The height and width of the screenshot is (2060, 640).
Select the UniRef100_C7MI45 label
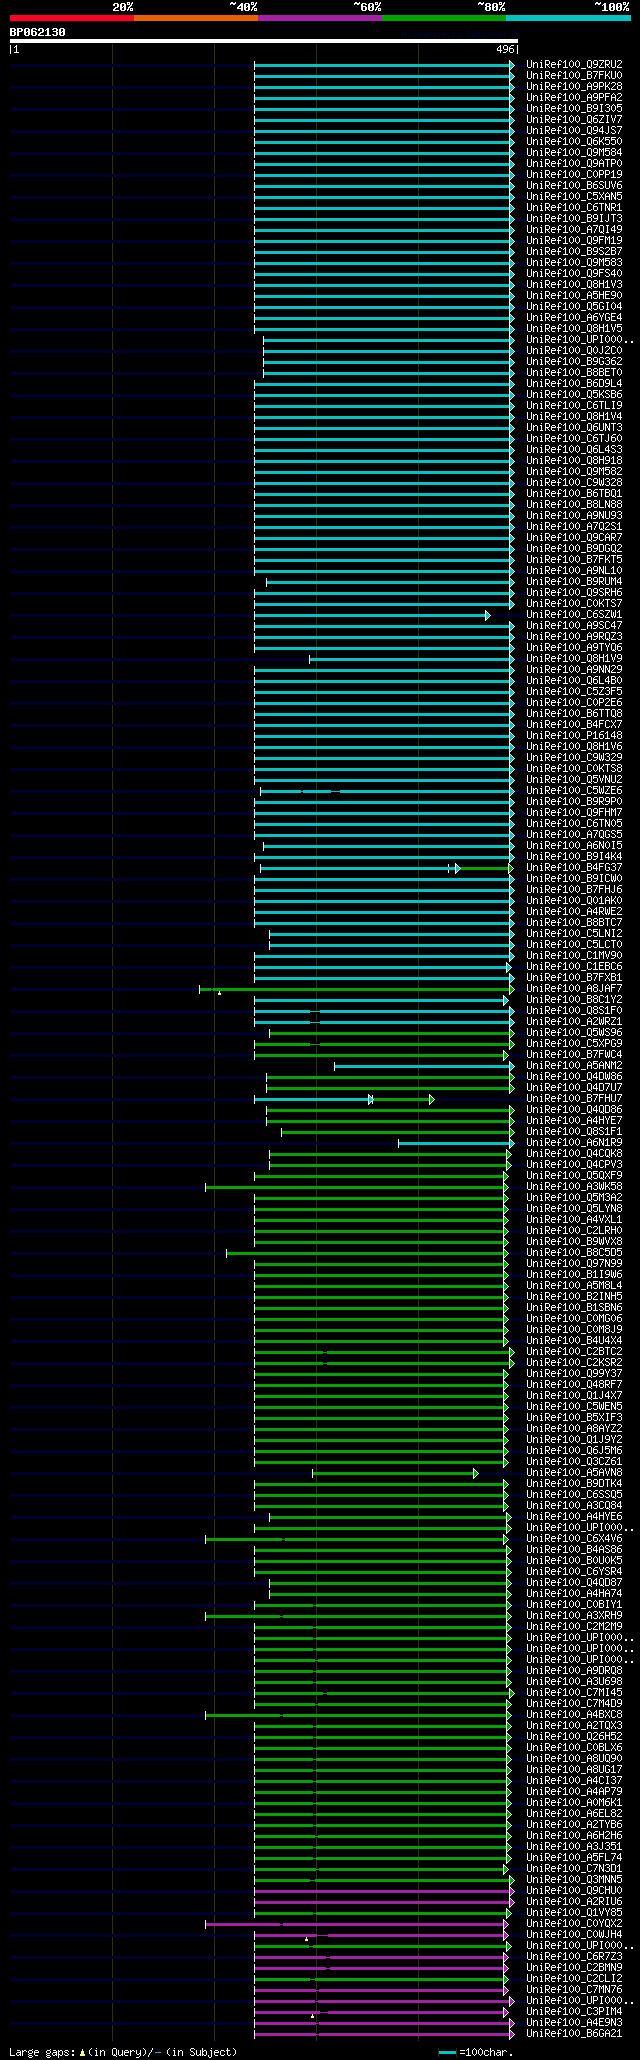[574, 1692]
